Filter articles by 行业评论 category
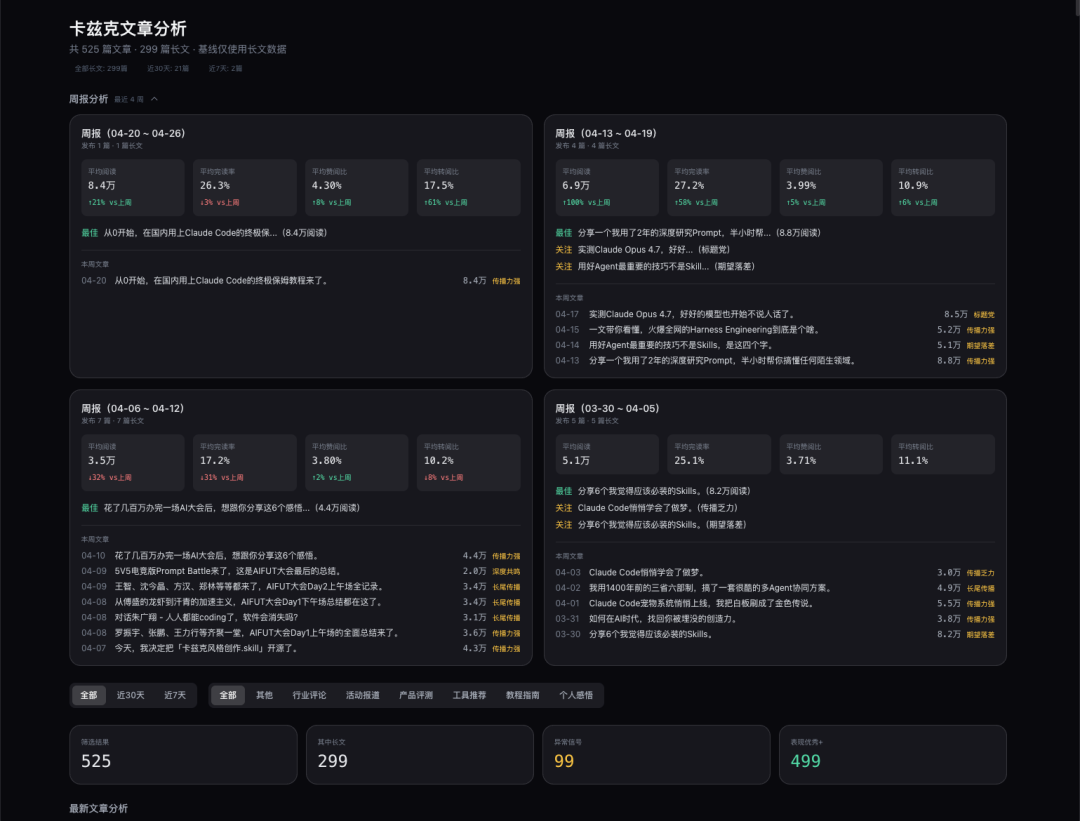Viewport: 1080px width, 821px height. tap(309, 695)
